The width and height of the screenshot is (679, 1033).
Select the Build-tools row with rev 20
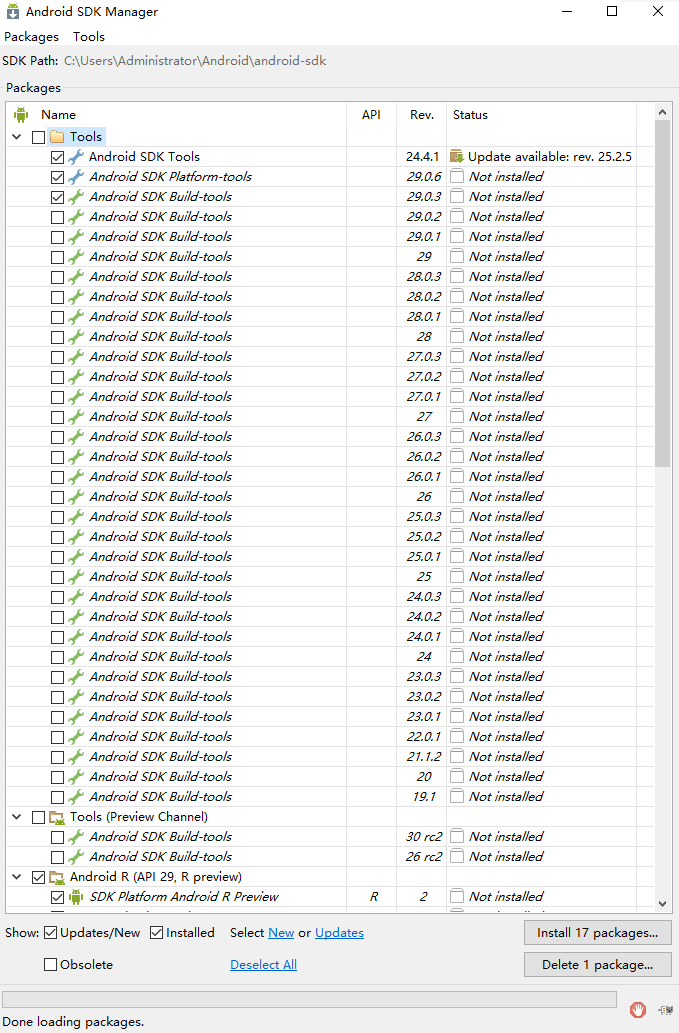(331, 777)
